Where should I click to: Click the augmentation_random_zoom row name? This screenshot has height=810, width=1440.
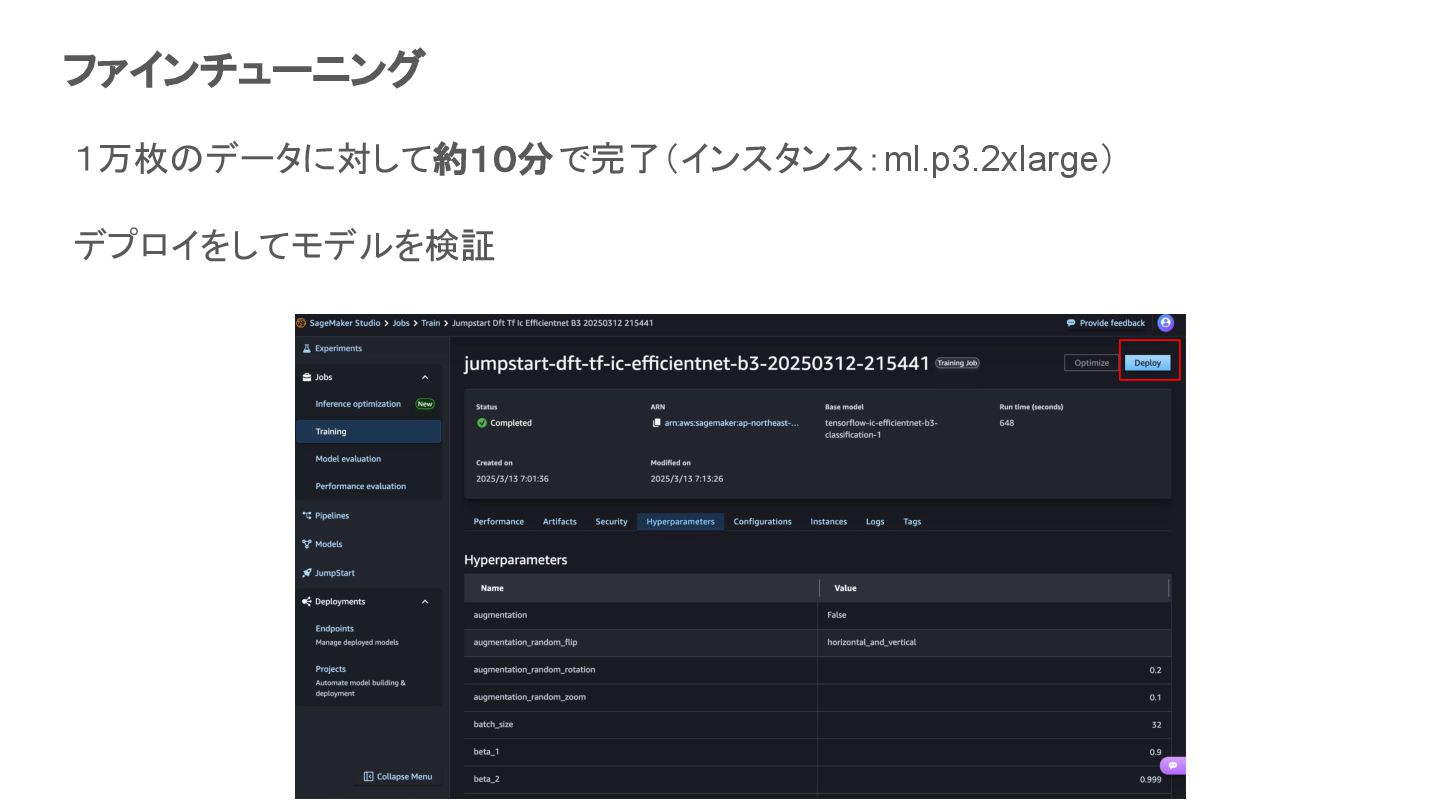530,697
